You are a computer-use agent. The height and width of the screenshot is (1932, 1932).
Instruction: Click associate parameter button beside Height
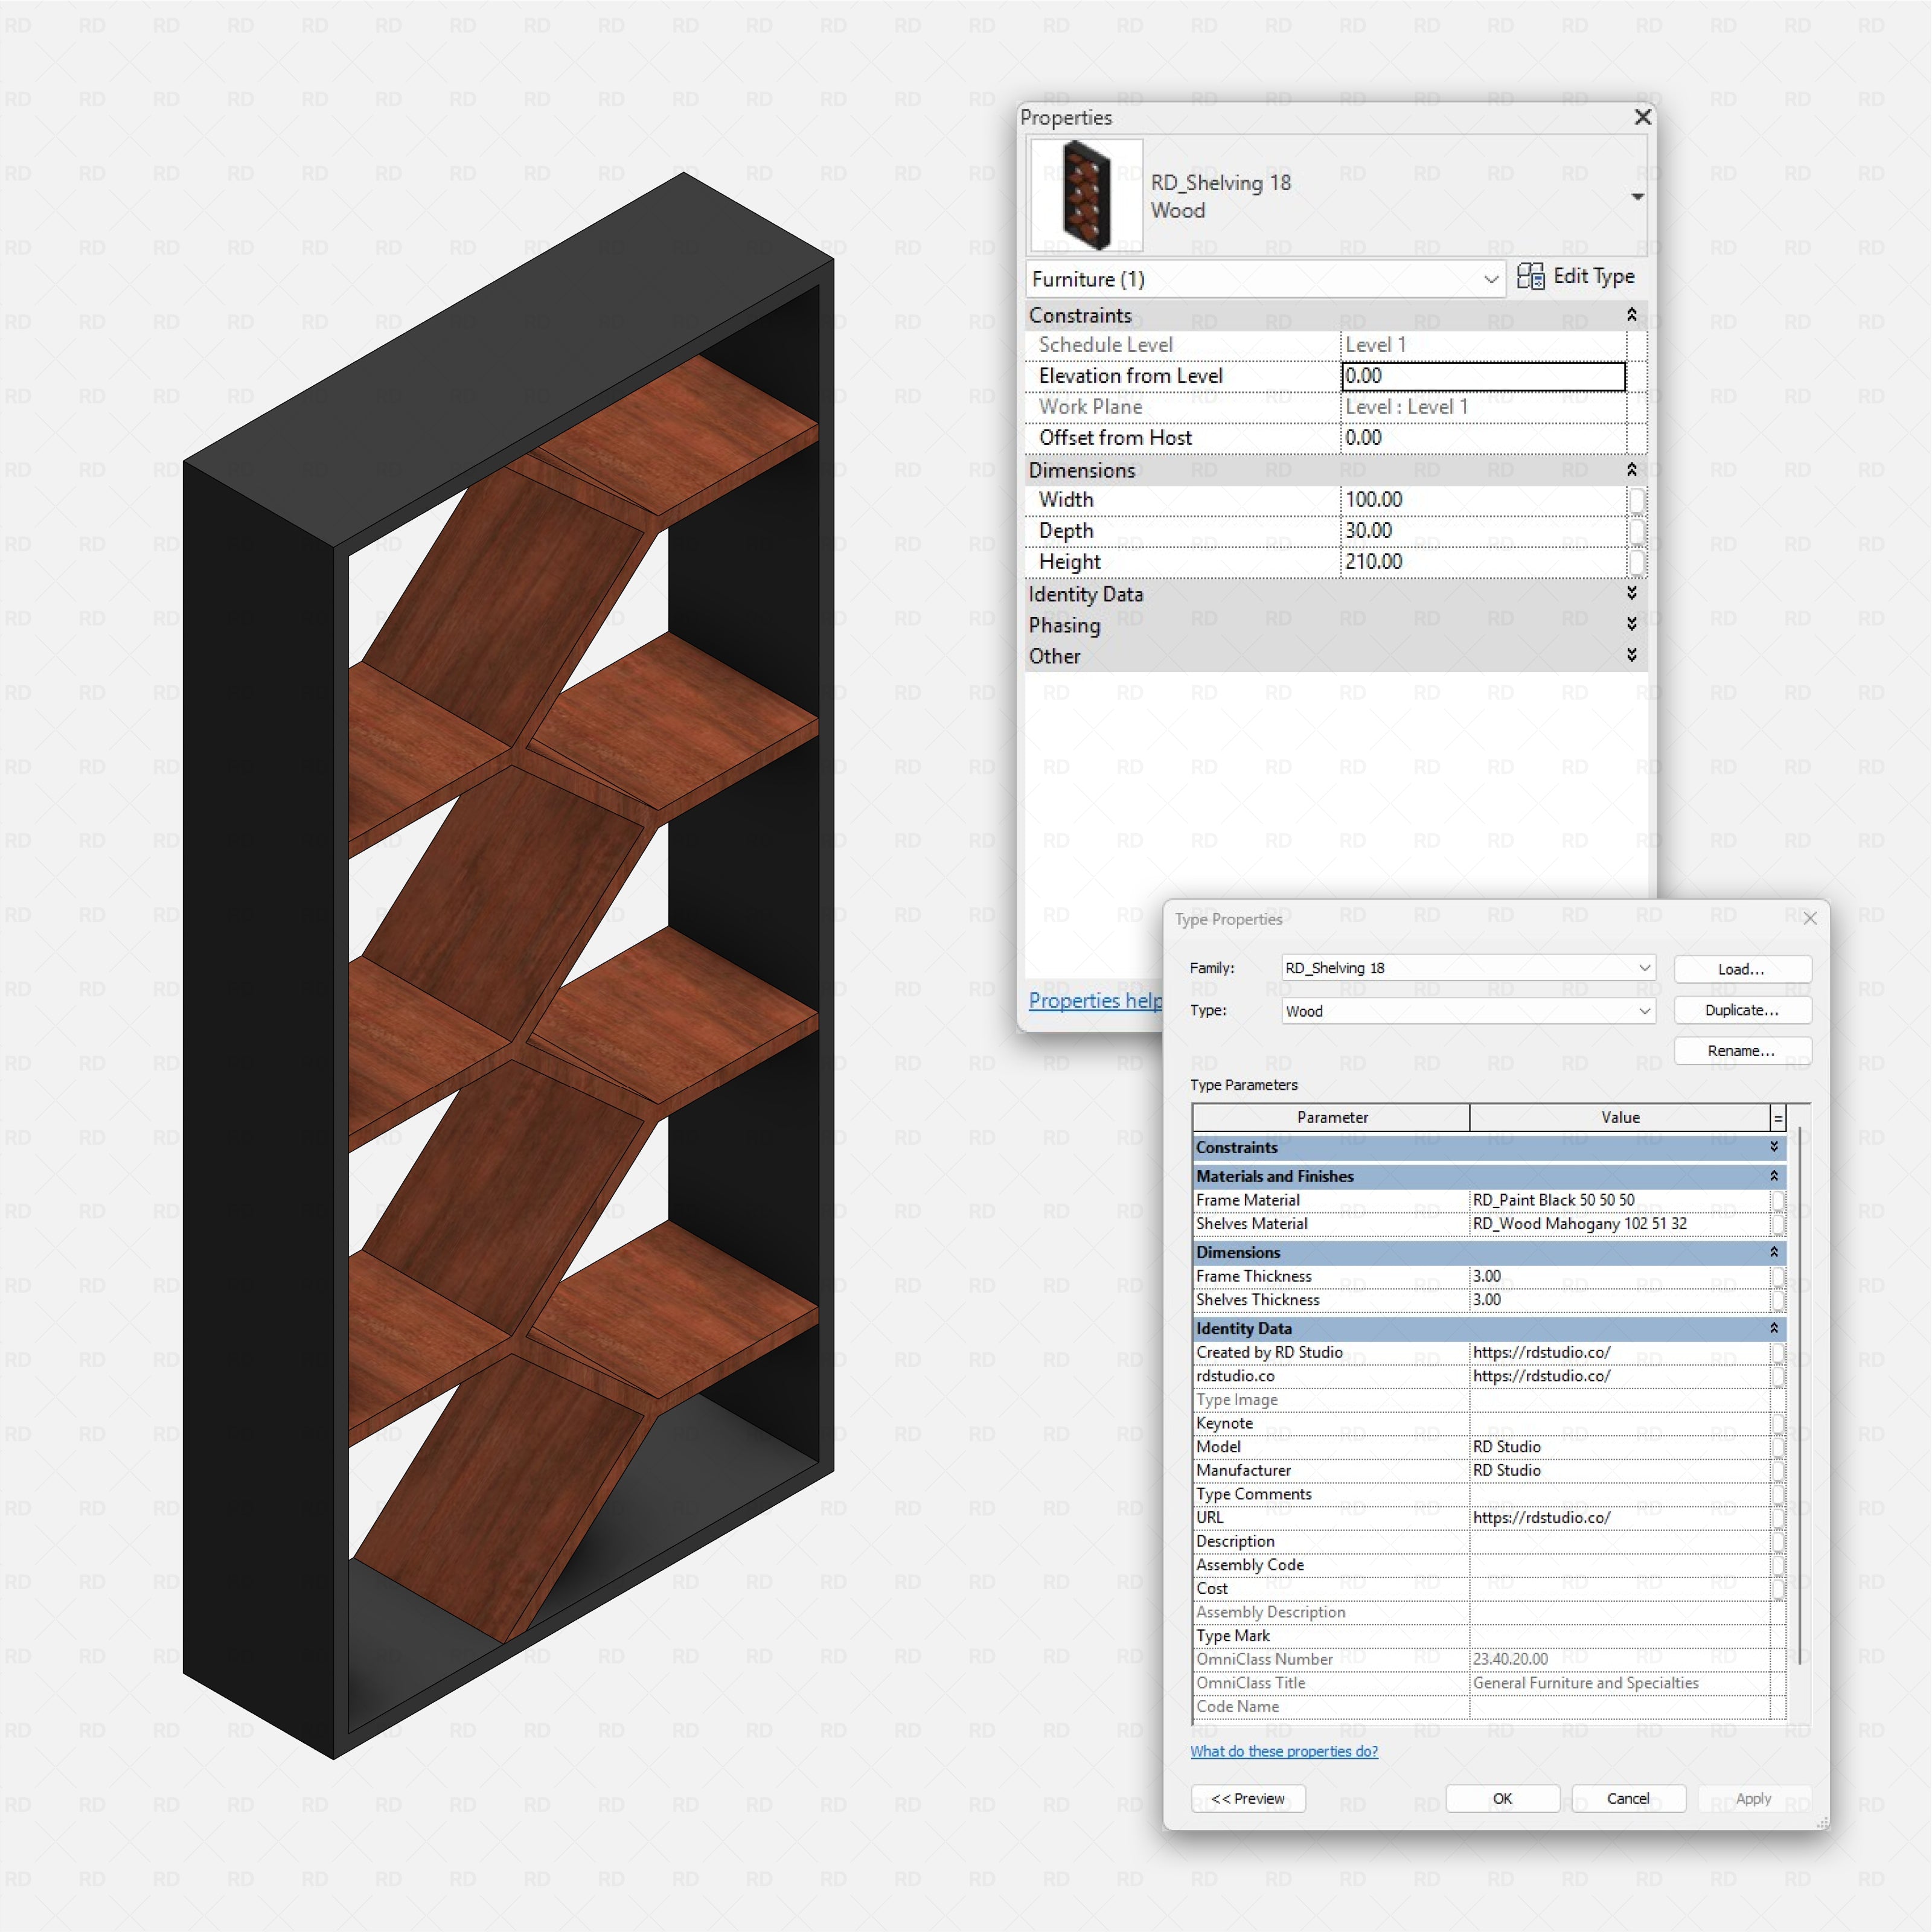coord(1636,562)
